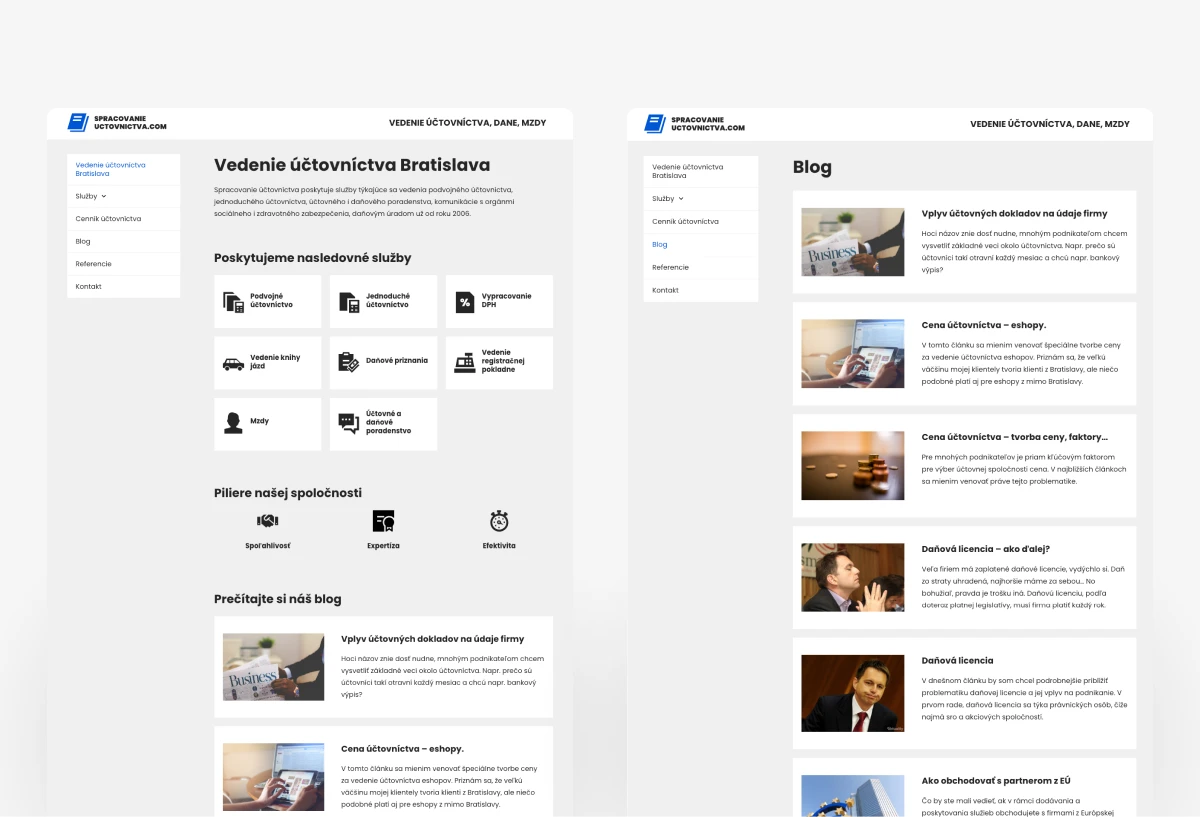This screenshot has width=1200, height=817.
Task: Click the Efektivita pillar label
Action: [x=499, y=546]
